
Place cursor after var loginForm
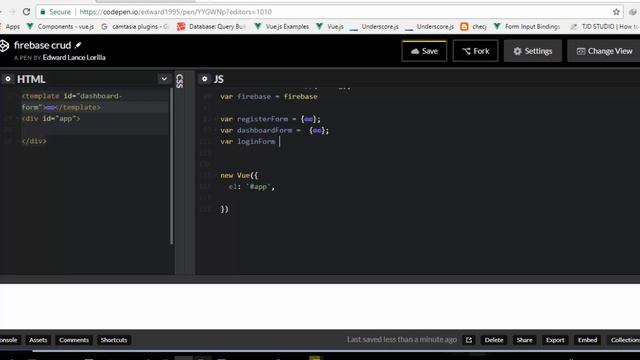click(x=280, y=142)
